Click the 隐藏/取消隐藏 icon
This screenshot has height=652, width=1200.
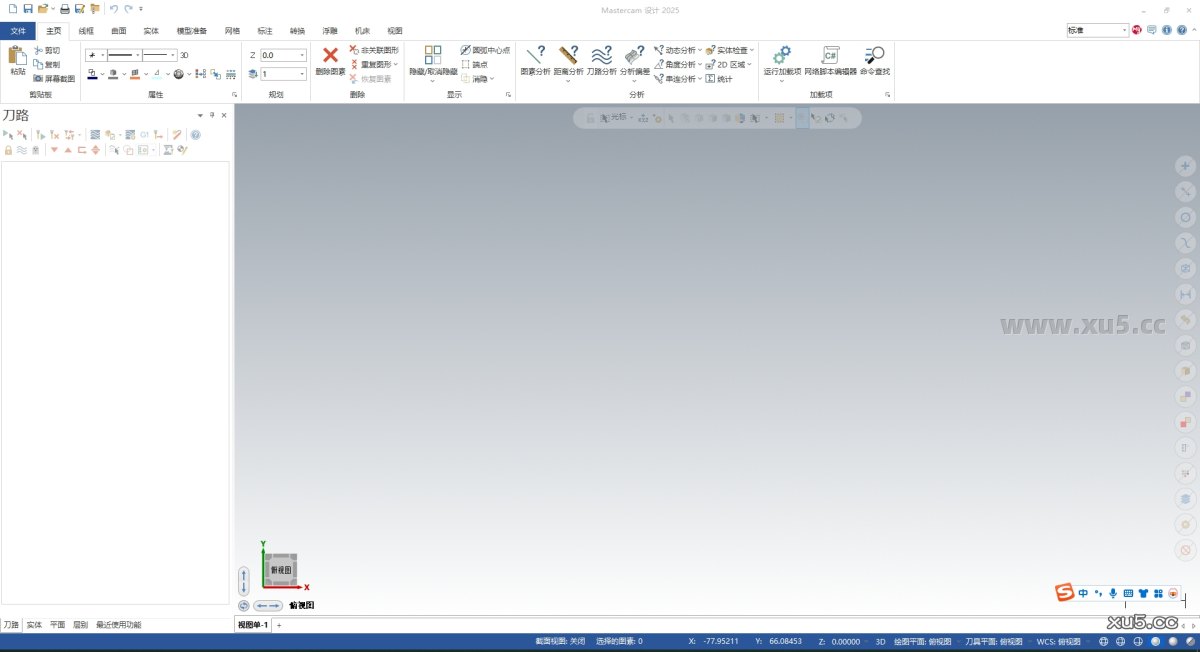tap(433, 56)
